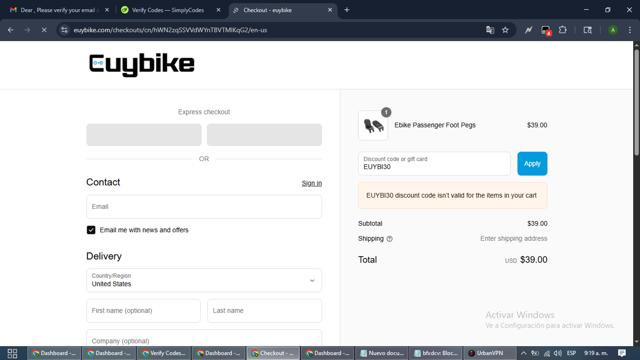Close the Gmail verify email tab

pos(107,10)
